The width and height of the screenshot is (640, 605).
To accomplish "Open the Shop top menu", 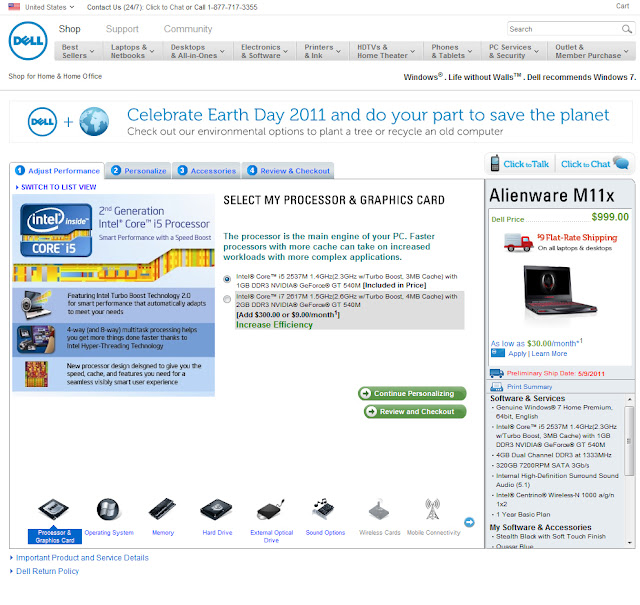I will pyautogui.click(x=69, y=29).
